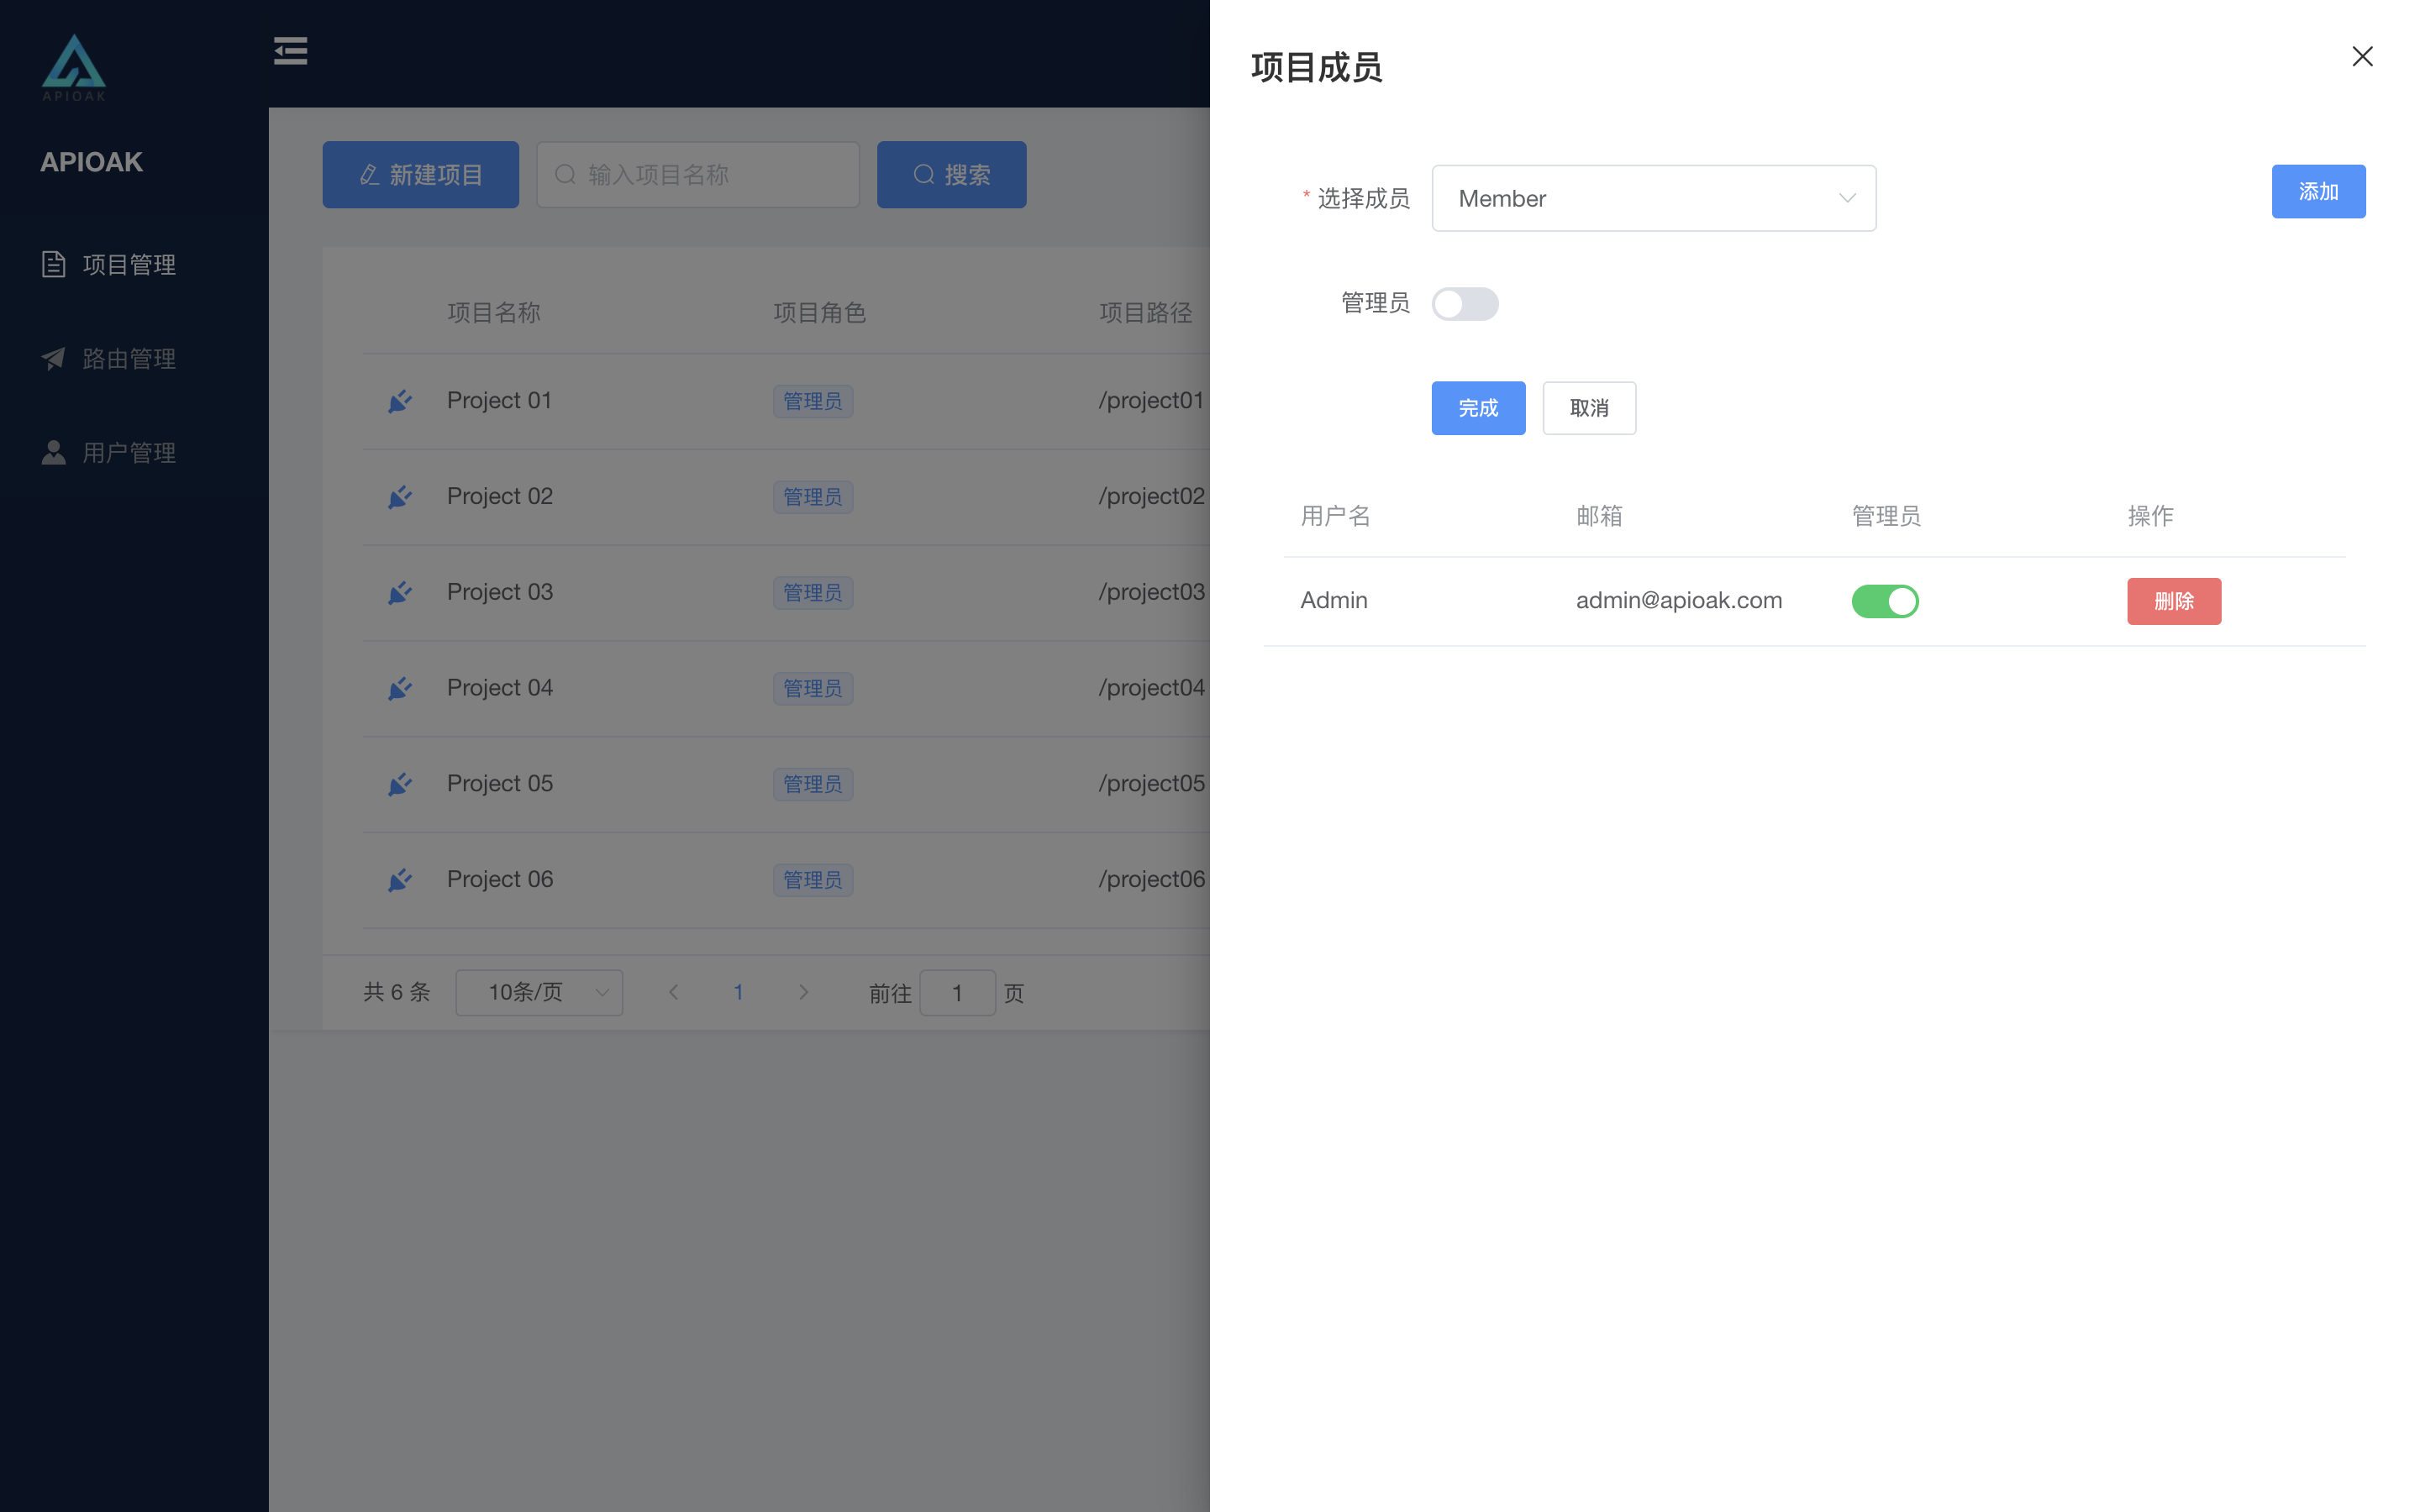Focus the 输入项目名称 search field
Image resolution: width=2420 pixels, height=1512 pixels.
point(697,174)
